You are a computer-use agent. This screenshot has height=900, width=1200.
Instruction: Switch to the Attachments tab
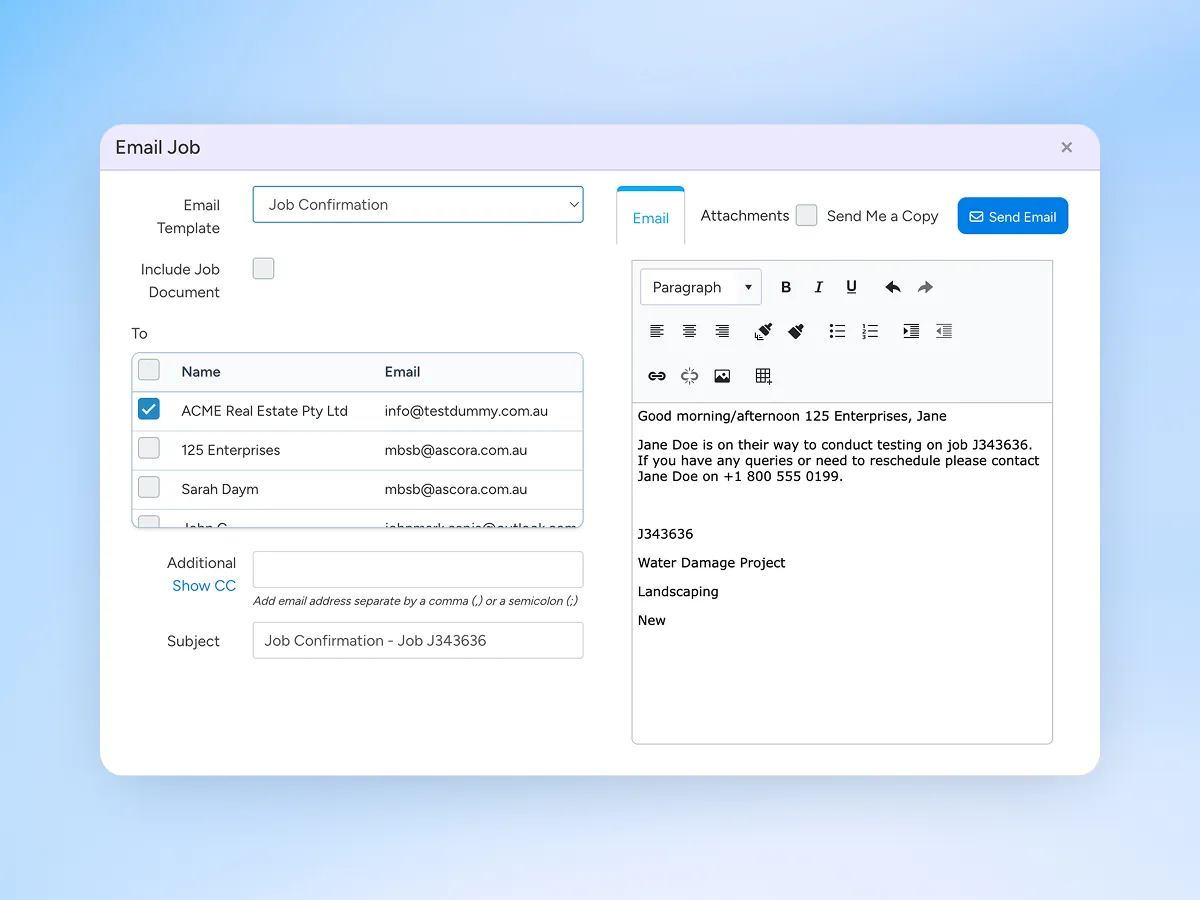(745, 215)
